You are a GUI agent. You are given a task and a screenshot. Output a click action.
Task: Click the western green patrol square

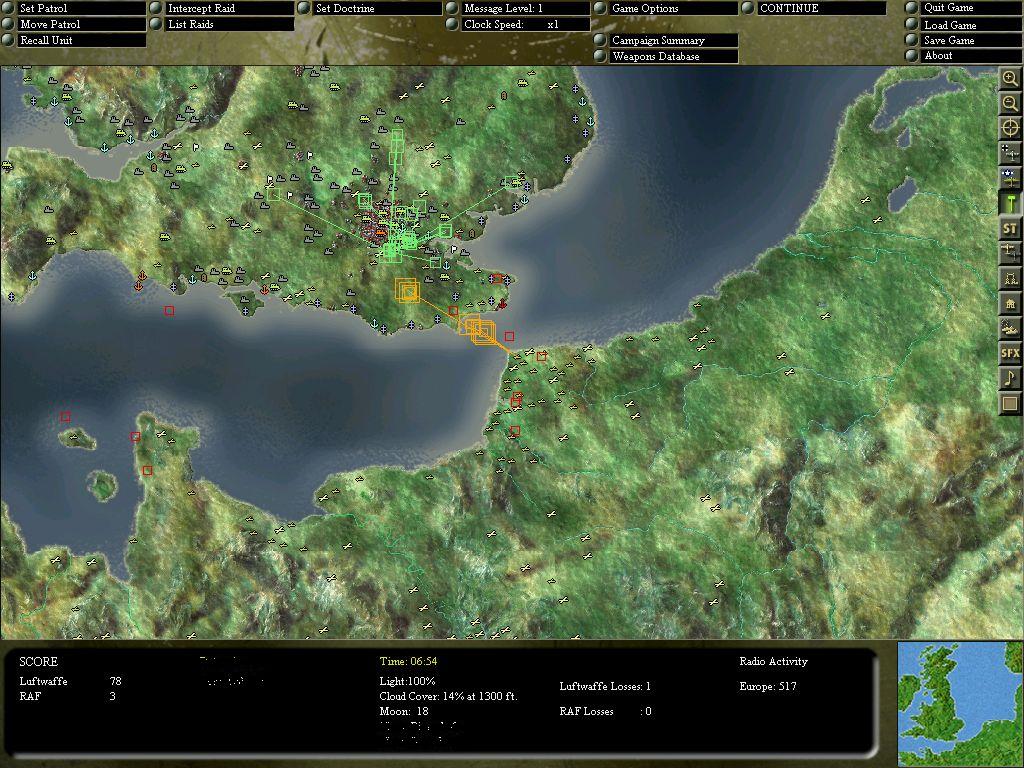coord(274,194)
